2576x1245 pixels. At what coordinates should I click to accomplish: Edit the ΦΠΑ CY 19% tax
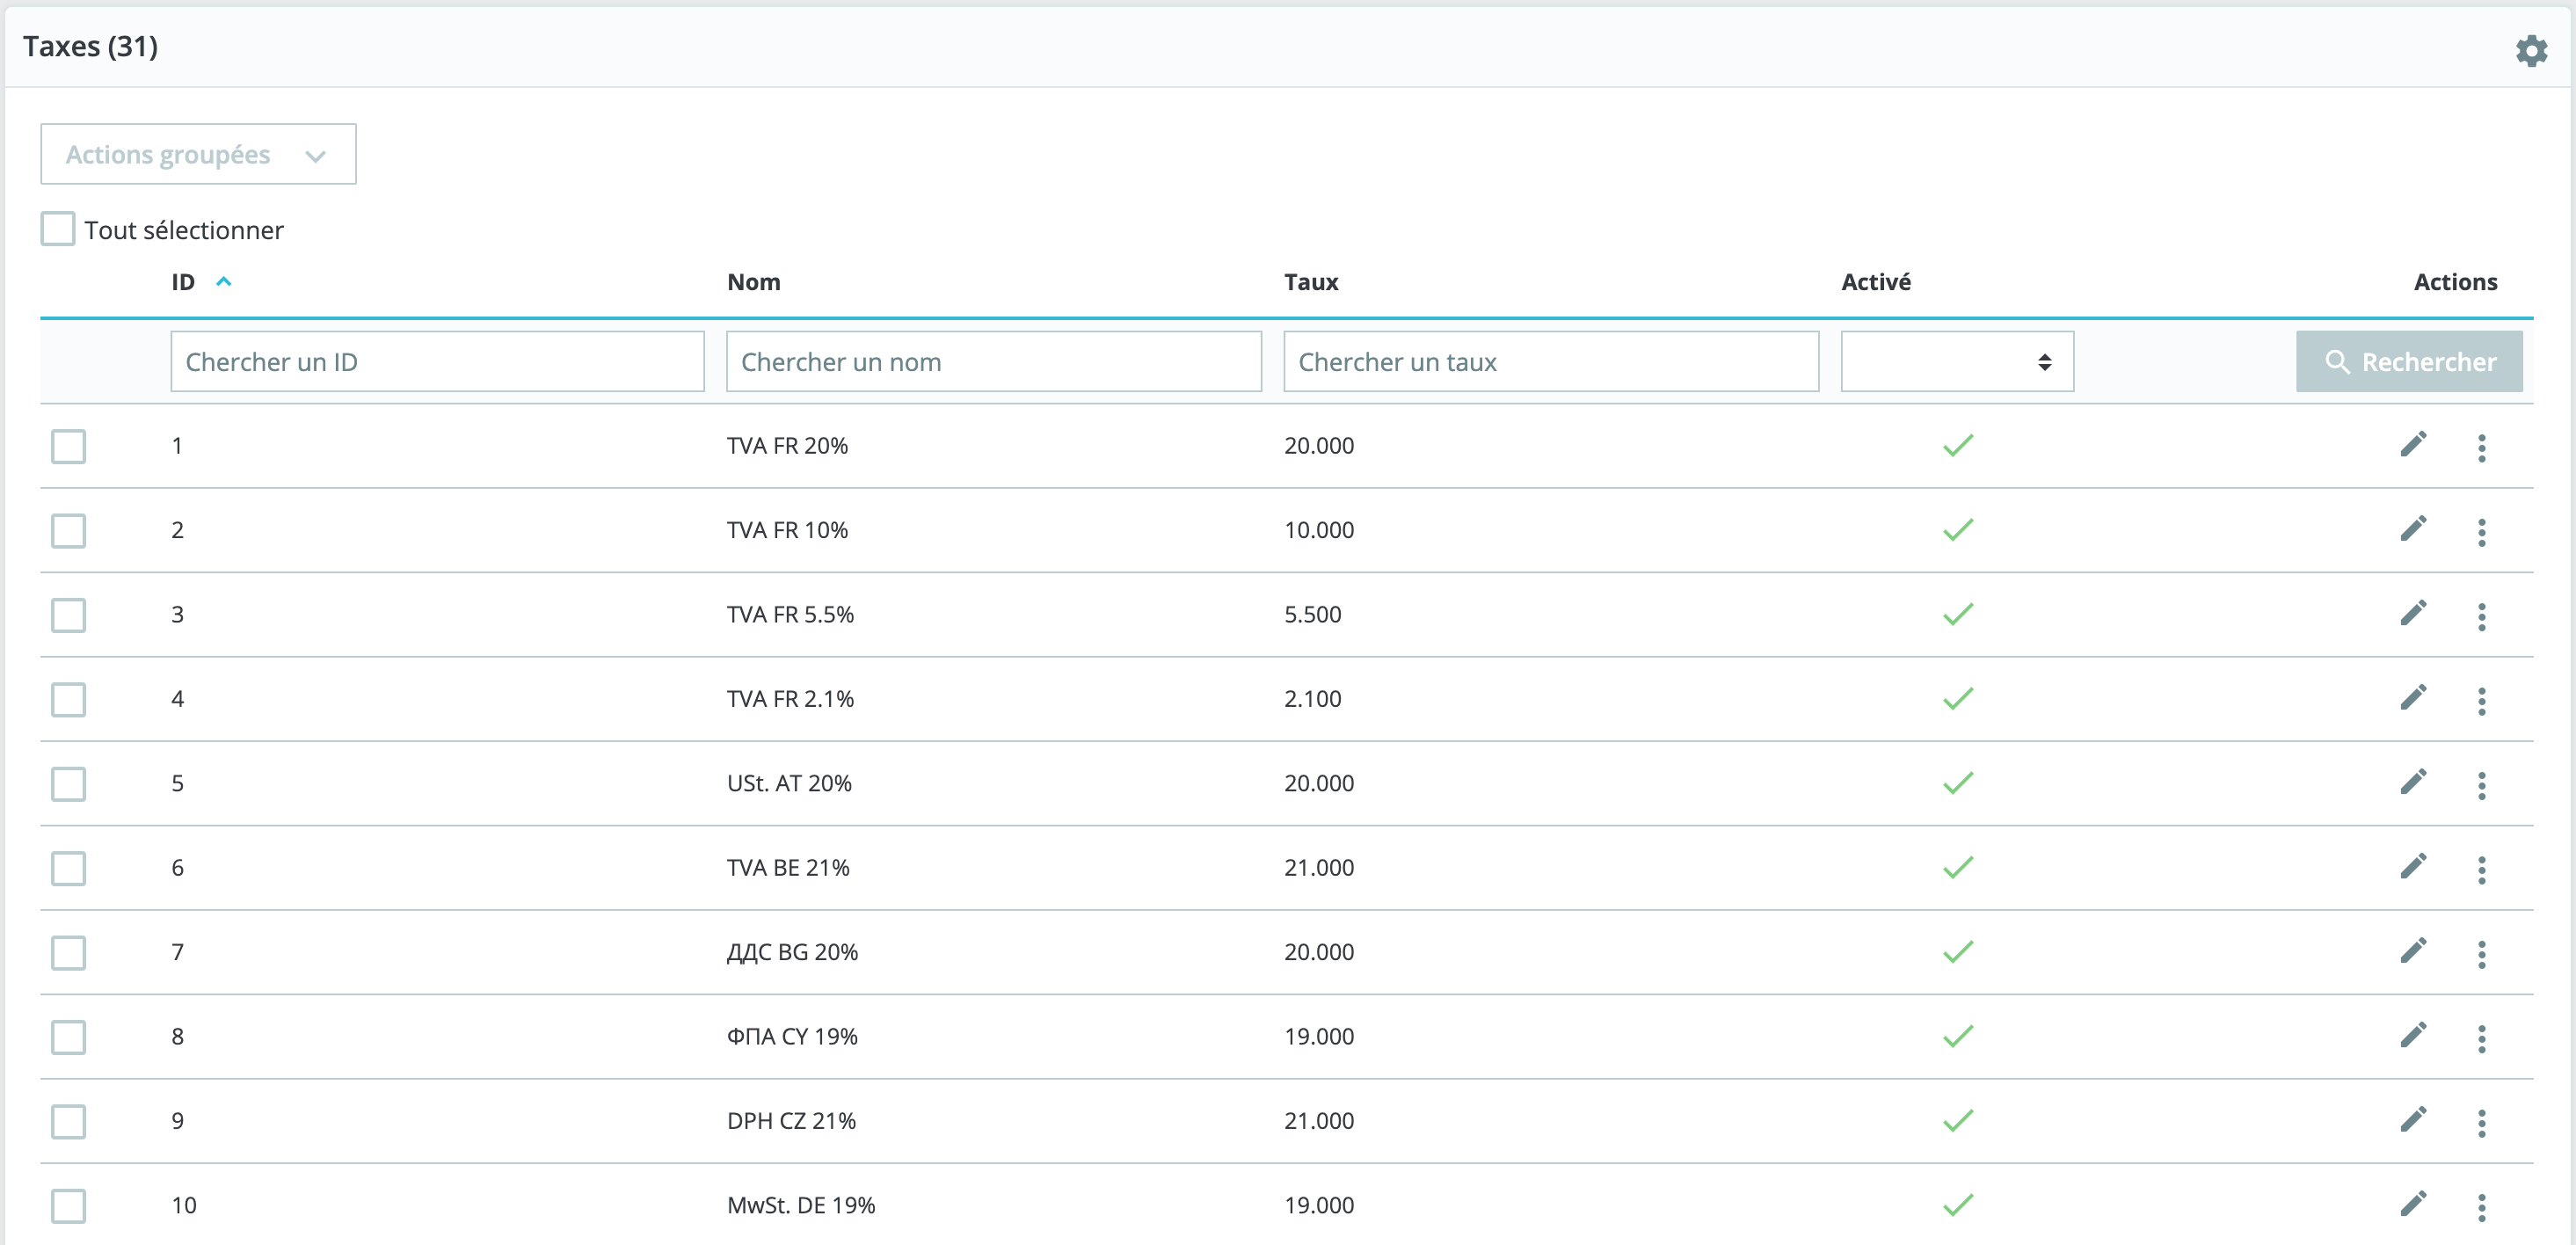[x=2413, y=1036]
